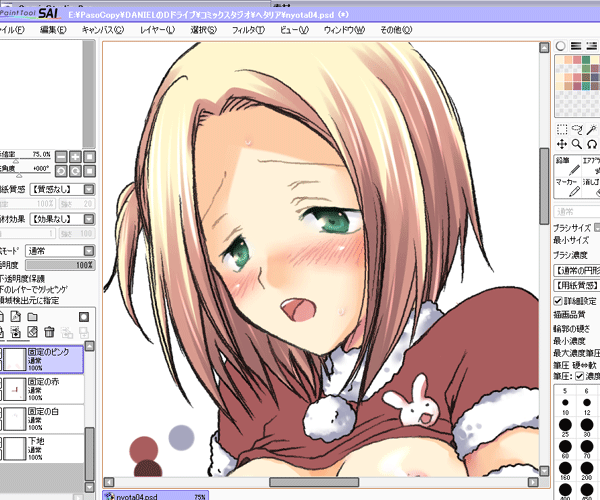The height and width of the screenshot is (500, 600).
Task: Open the その他(O) menu
Action: point(396,30)
